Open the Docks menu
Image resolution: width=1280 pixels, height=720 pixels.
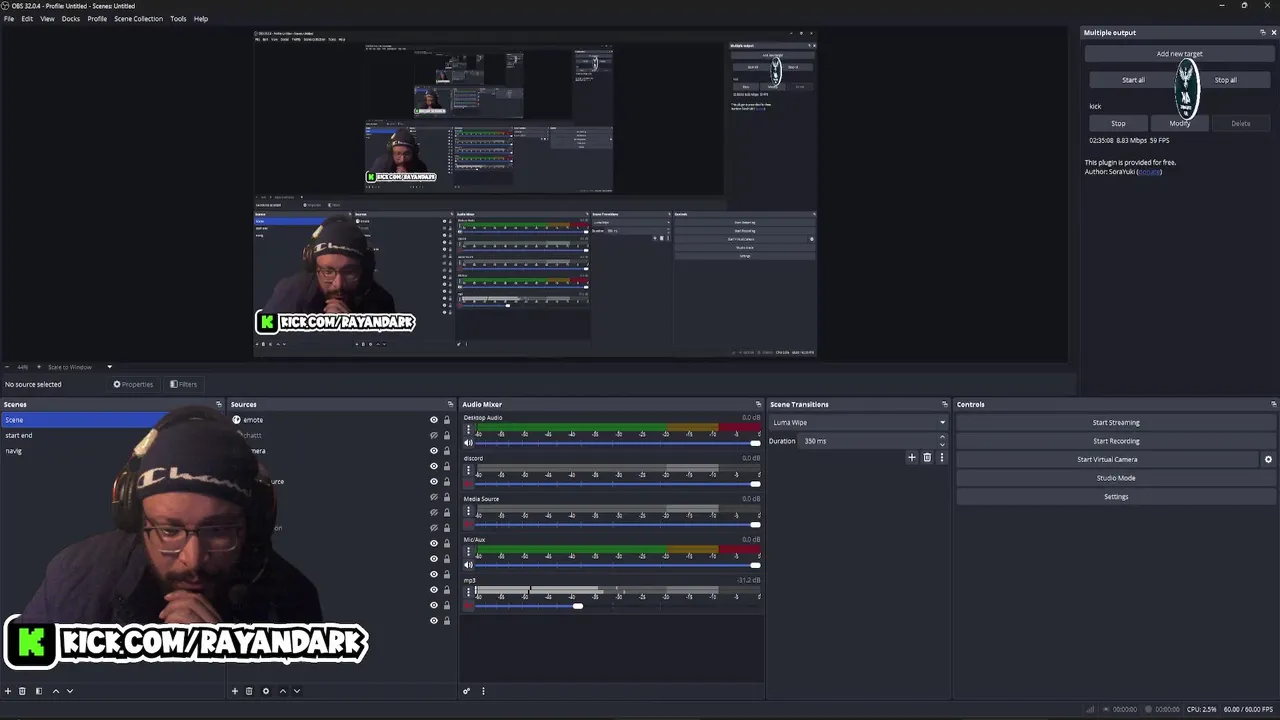[x=71, y=19]
